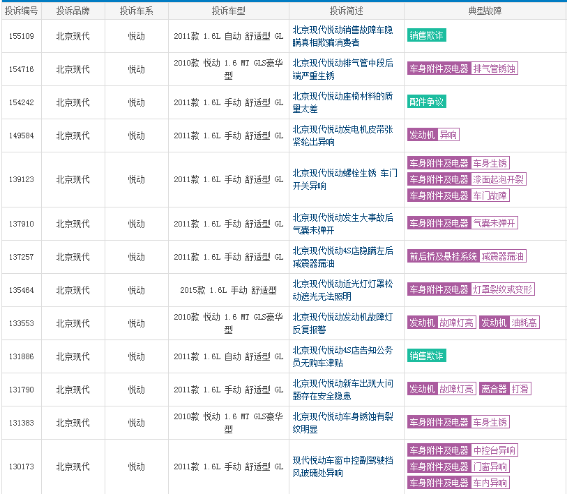Open complaint about 4S店告知公务员无购车津贴
The height and width of the screenshot is (495, 568).
point(343,356)
